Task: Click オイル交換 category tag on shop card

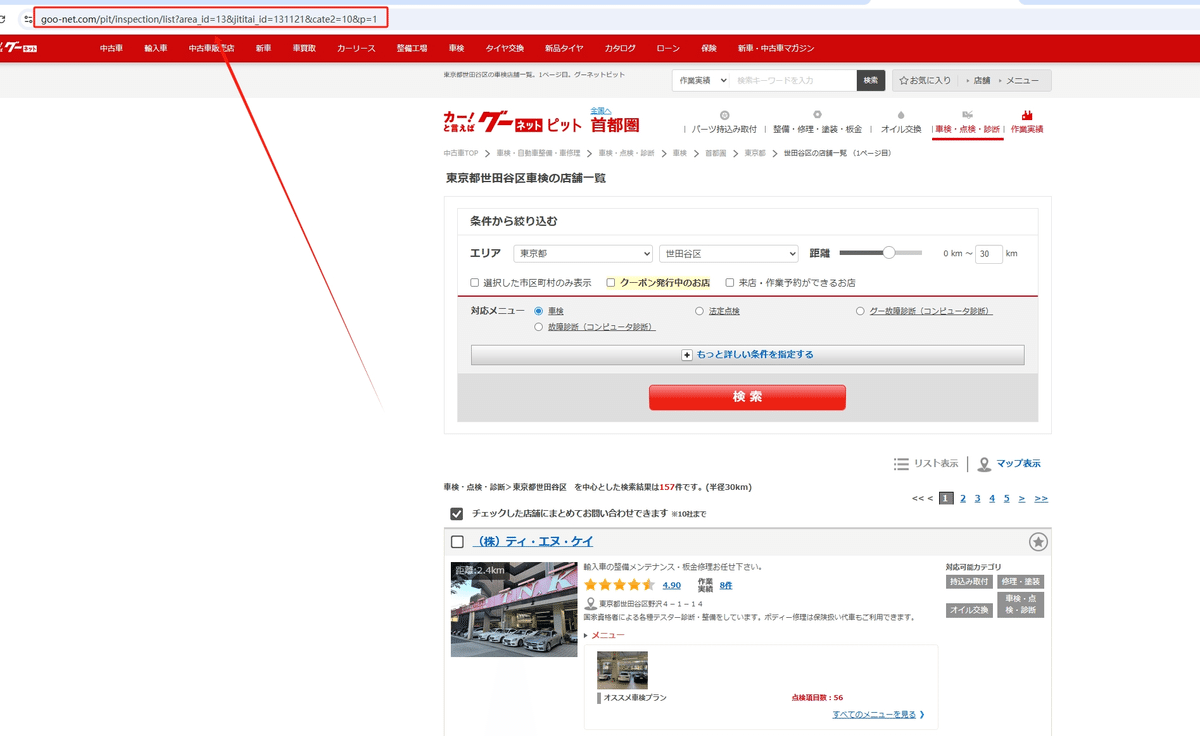Action: coord(970,610)
